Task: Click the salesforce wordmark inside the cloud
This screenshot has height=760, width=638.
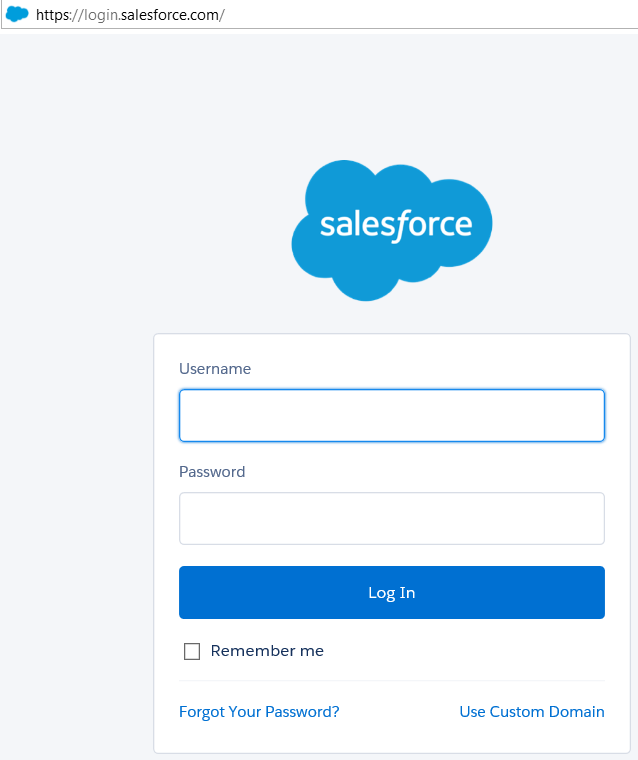Action: tap(395, 224)
